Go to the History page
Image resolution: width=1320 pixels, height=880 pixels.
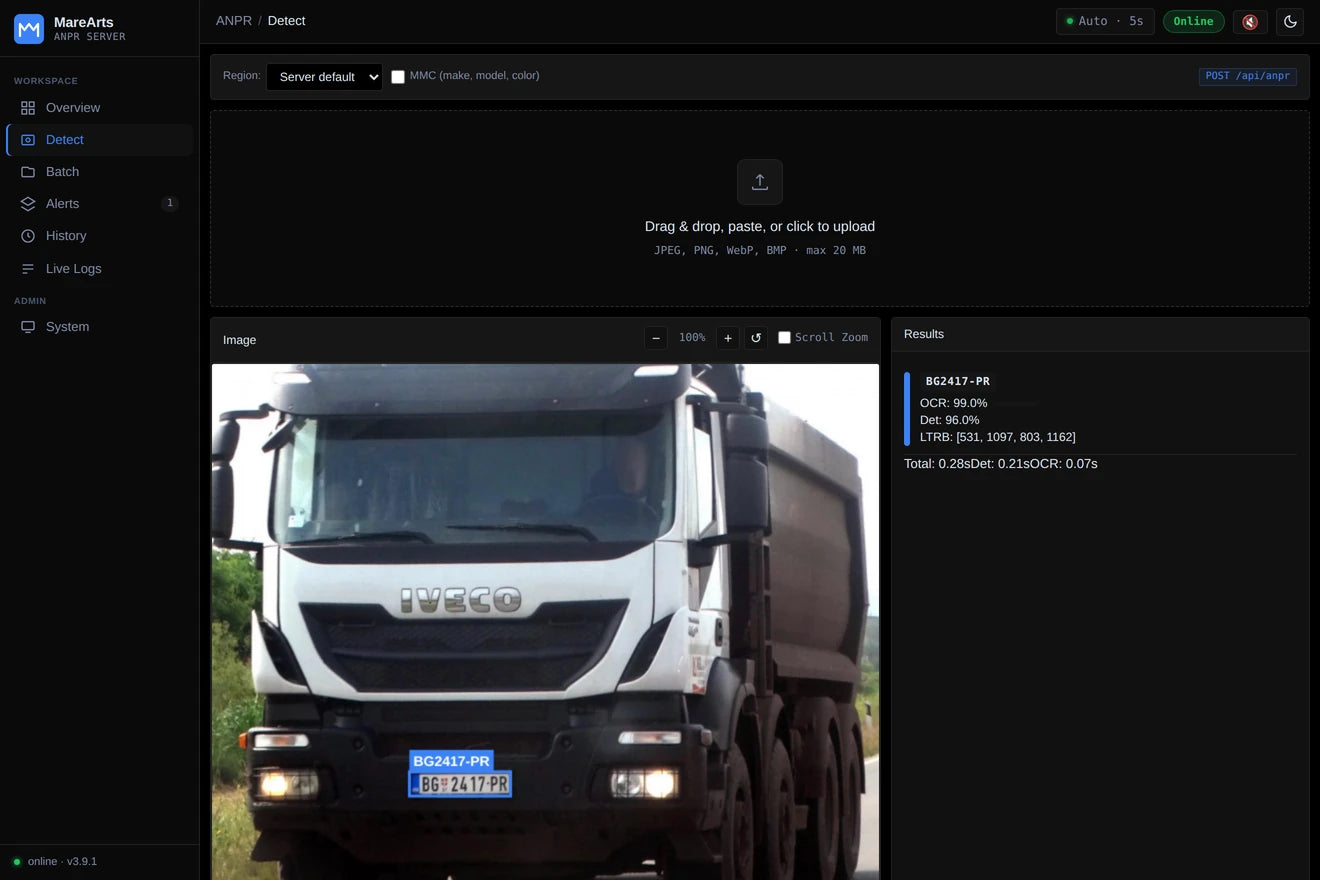tap(100, 236)
